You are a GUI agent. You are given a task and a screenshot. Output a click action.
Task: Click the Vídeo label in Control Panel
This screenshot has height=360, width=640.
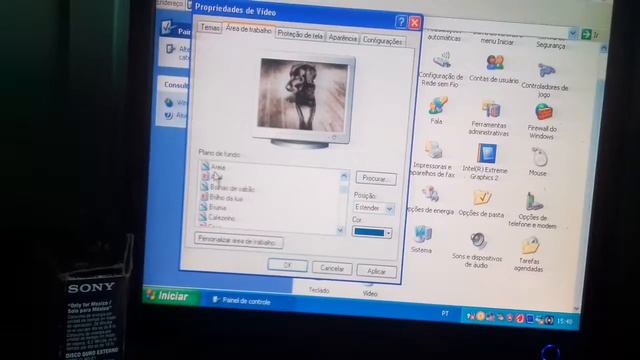click(x=370, y=293)
